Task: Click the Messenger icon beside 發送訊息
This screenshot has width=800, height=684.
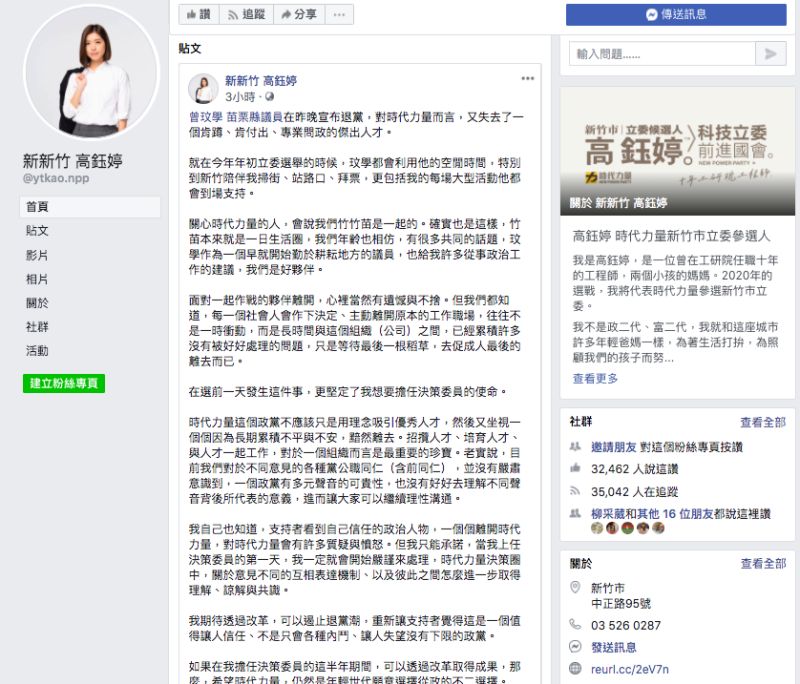Action: [x=575, y=647]
